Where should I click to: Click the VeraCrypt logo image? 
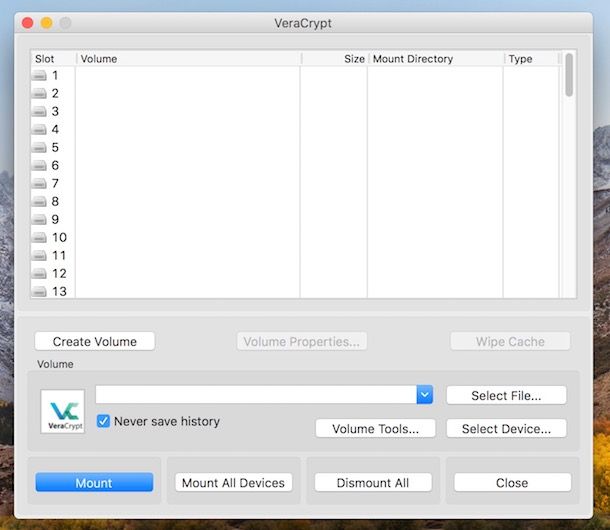tap(63, 412)
